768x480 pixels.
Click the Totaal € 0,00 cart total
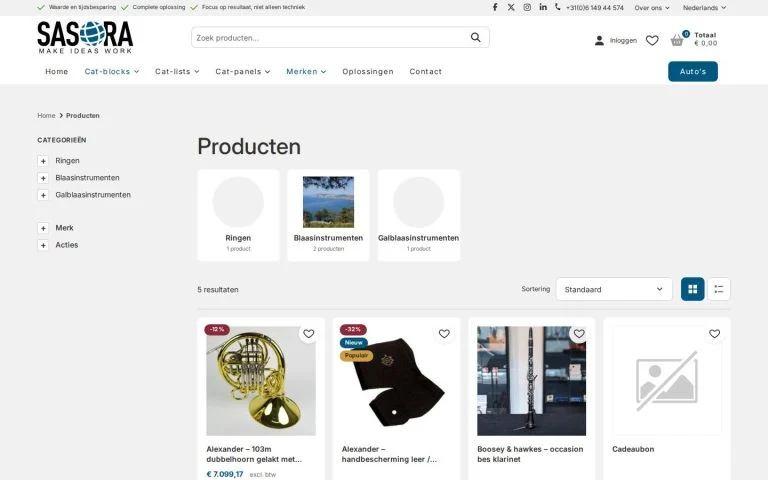click(x=706, y=39)
